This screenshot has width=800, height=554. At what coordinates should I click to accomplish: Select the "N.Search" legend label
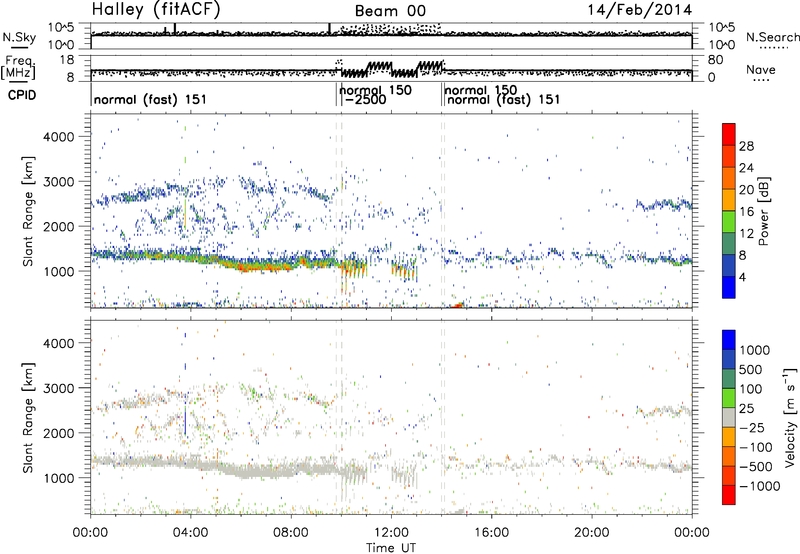[x=772, y=37]
